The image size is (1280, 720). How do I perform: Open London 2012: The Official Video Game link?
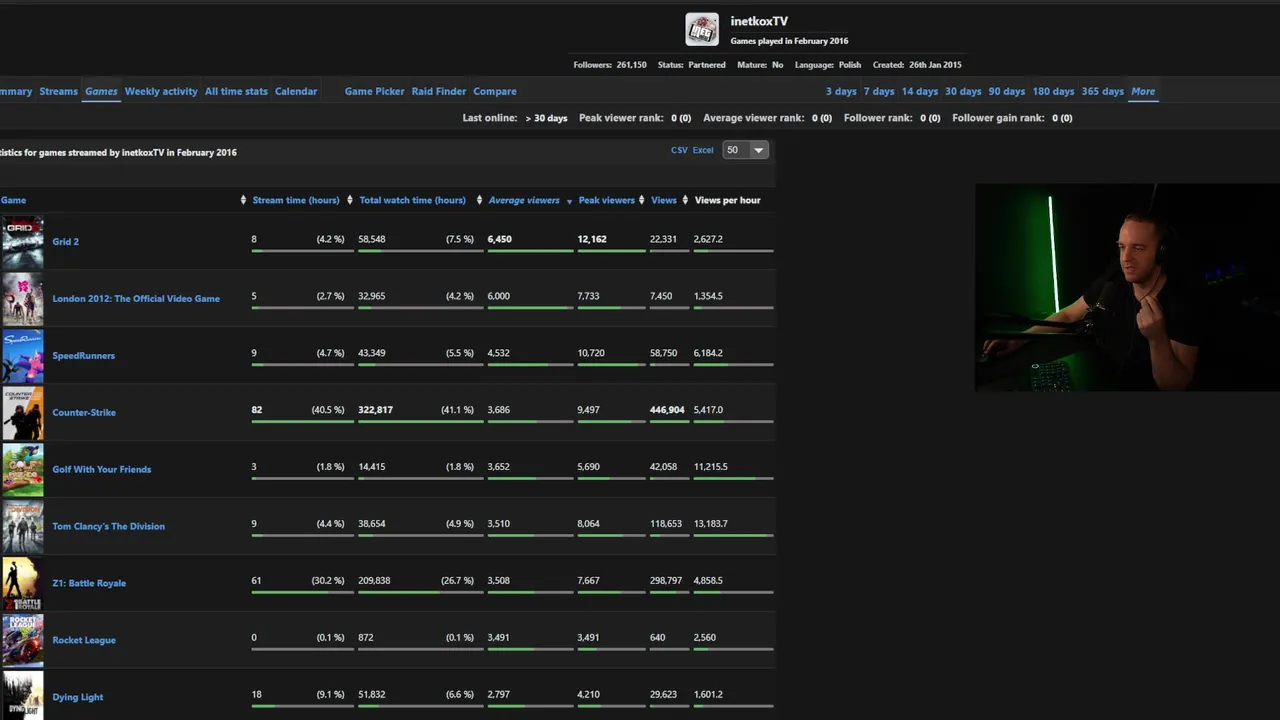(x=136, y=299)
